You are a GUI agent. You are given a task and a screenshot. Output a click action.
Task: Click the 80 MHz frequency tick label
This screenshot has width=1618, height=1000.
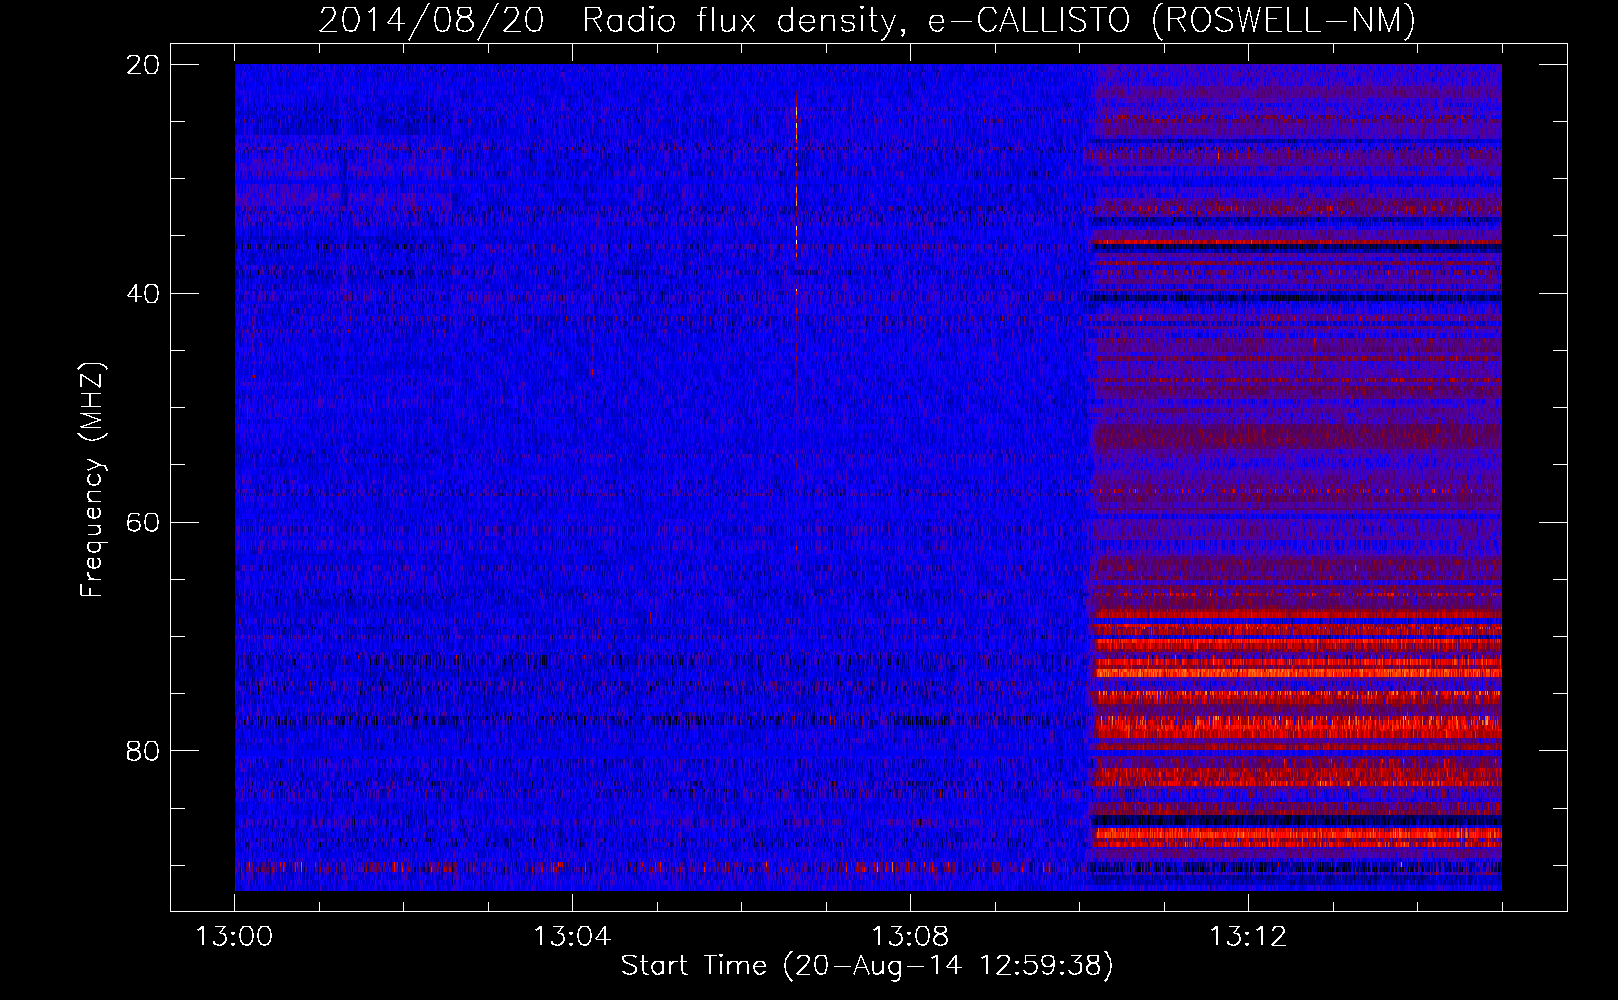click(143, 751)
